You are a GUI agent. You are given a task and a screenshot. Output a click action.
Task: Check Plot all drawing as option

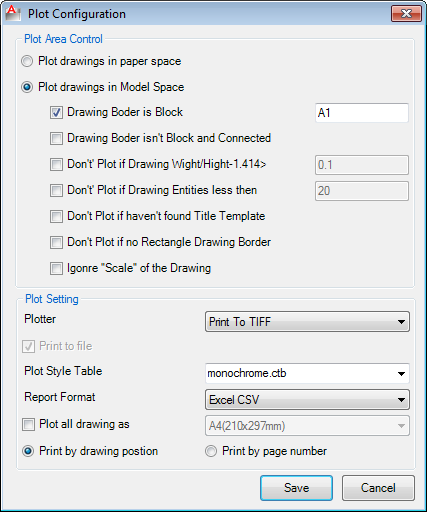(28, 425)
